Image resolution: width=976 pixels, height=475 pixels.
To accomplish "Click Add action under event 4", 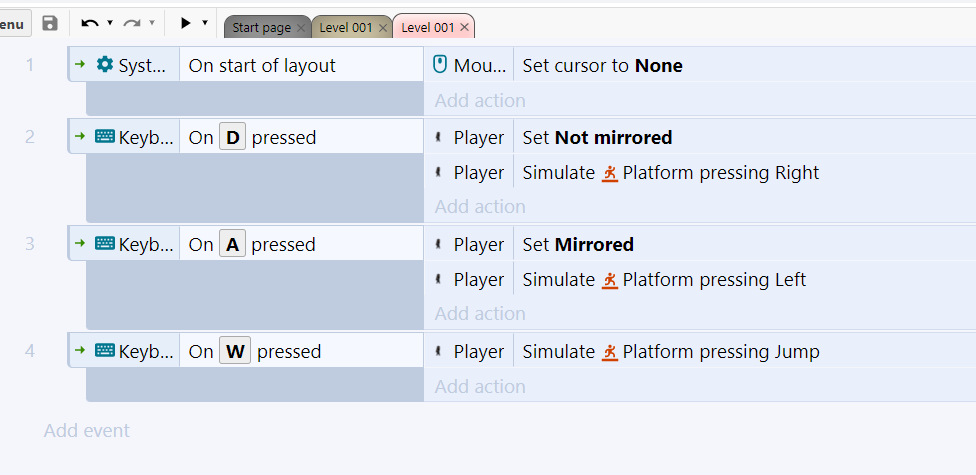I will (480, 387).
